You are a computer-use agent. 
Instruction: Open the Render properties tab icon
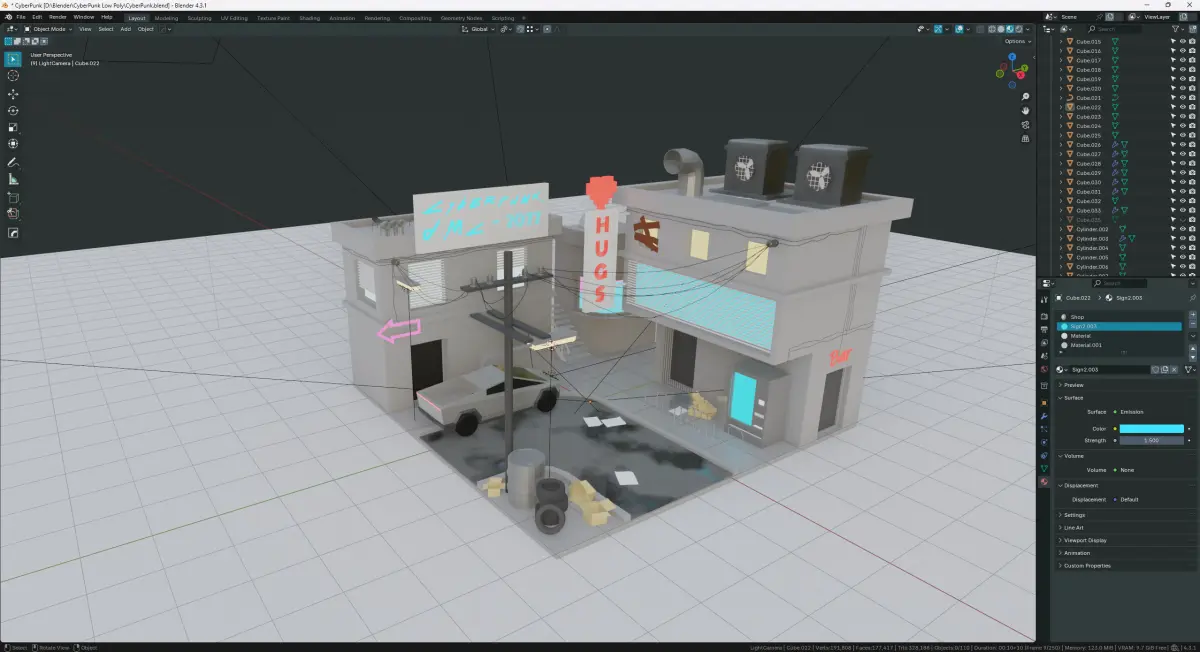[x=1044, y=315]
